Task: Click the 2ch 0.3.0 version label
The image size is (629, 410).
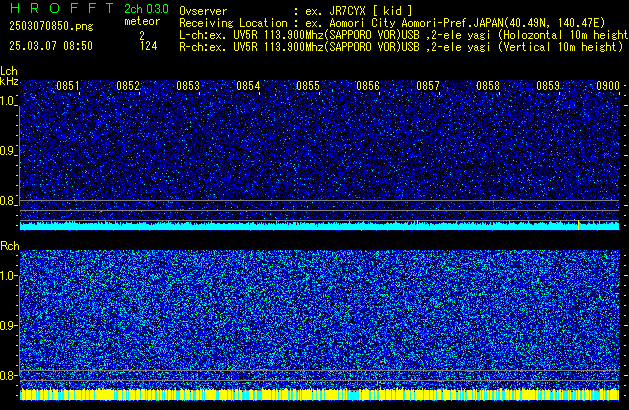Action: pos(146,9)
